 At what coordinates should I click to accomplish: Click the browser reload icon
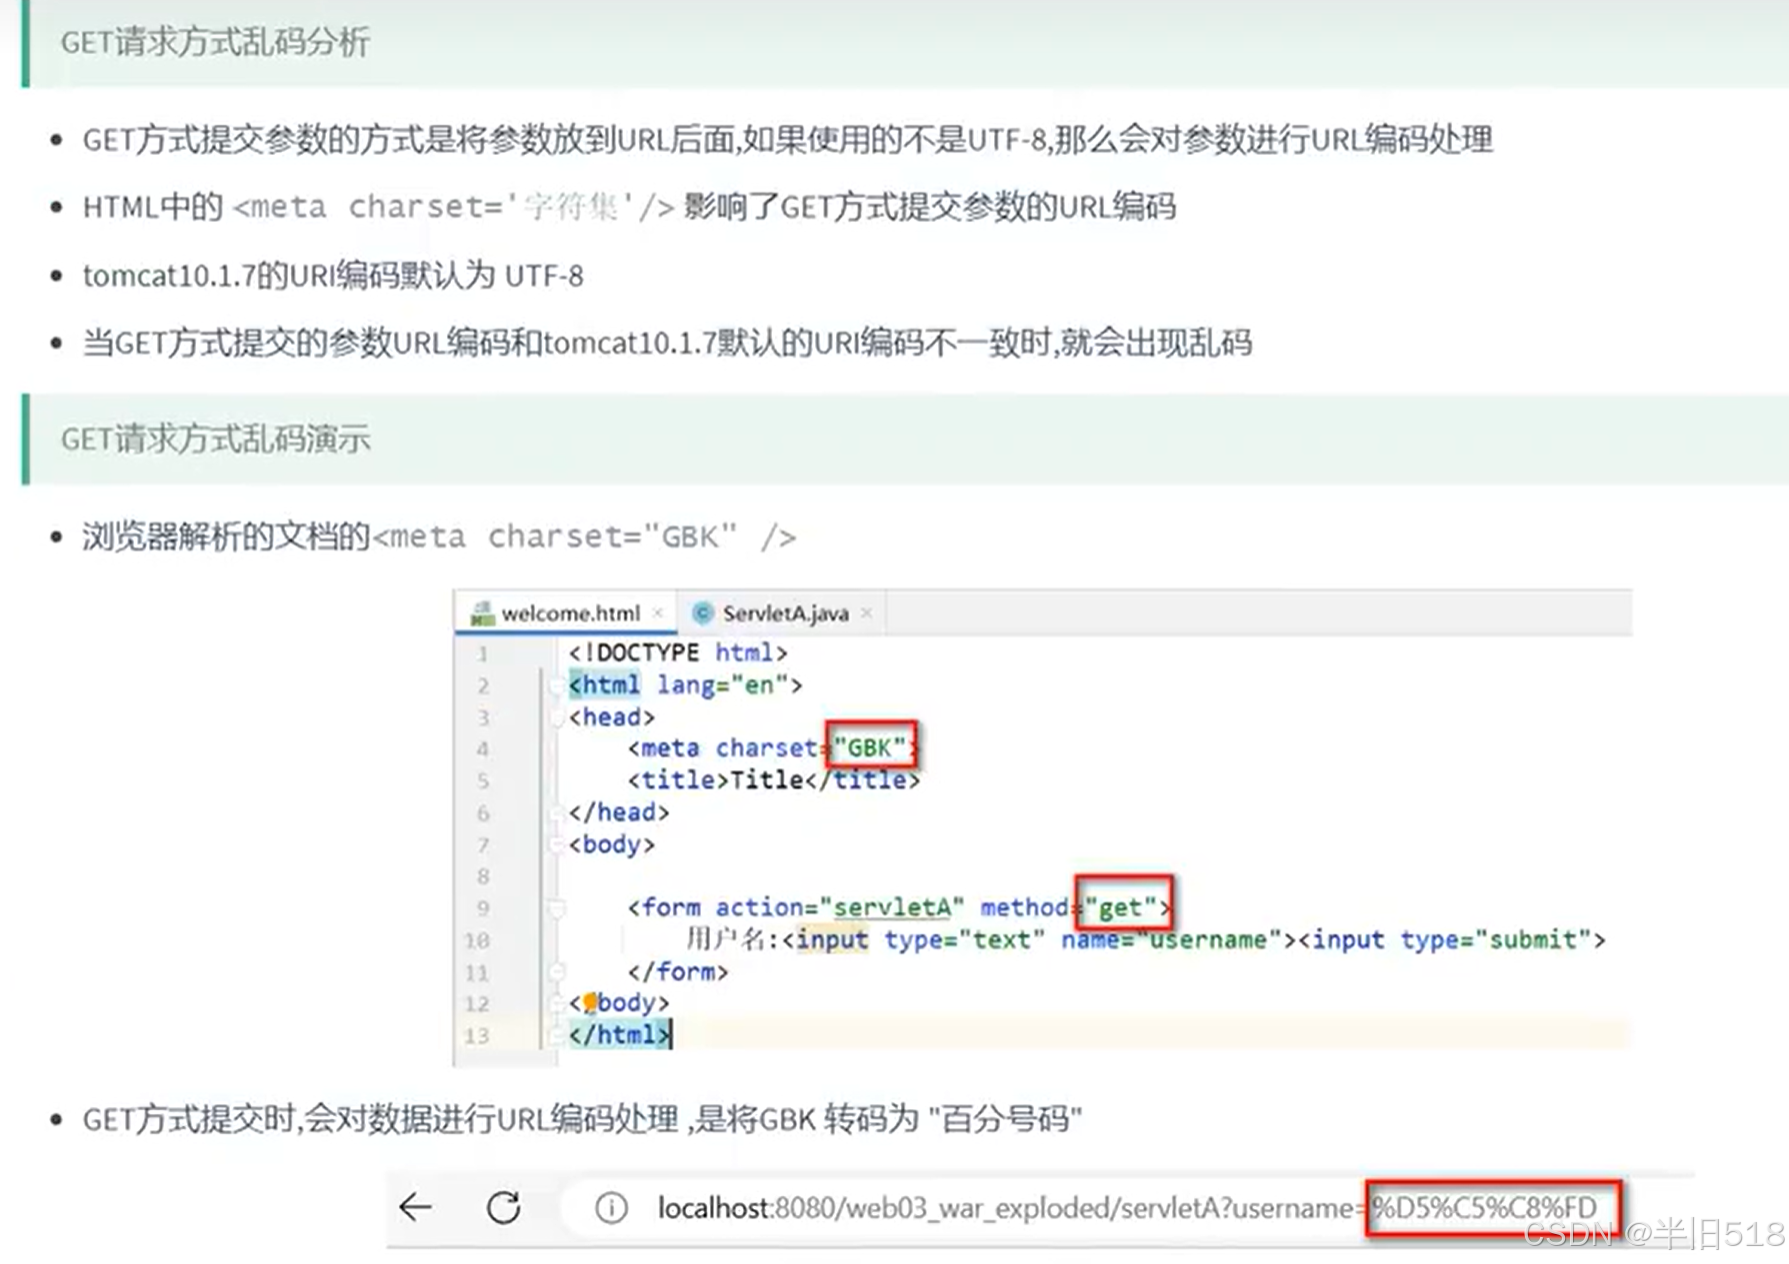[504, 1208]
